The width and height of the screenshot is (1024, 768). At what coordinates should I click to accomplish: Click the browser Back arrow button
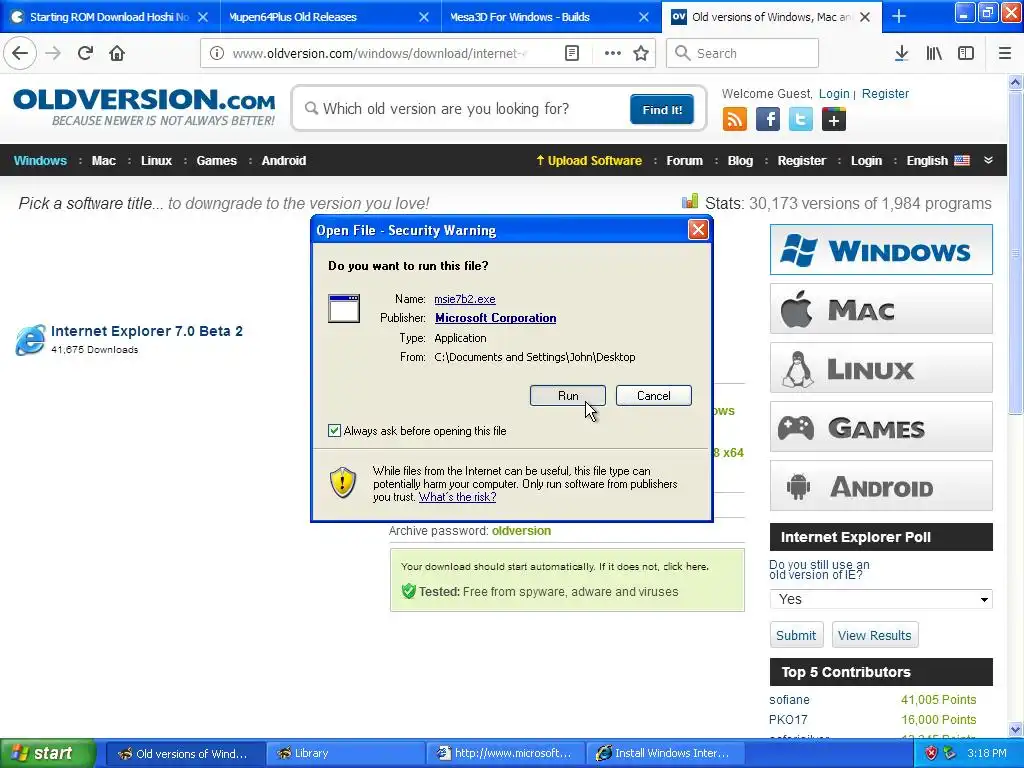(20, 53)
